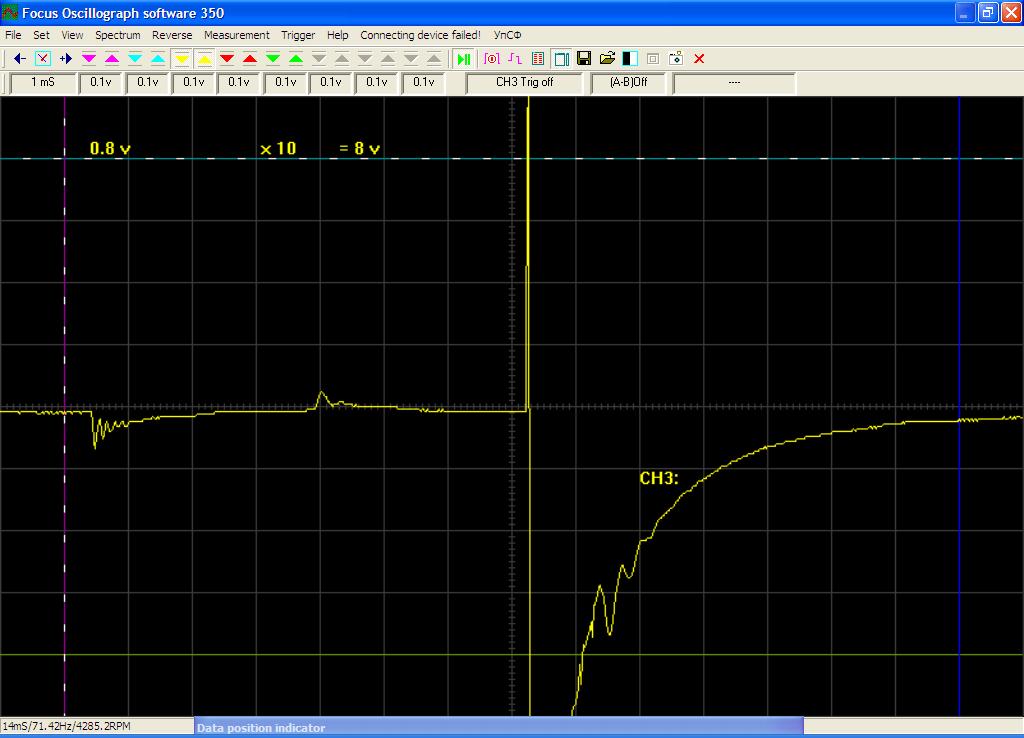
Task: Open the View menu
Action: (x=72, y=35)
